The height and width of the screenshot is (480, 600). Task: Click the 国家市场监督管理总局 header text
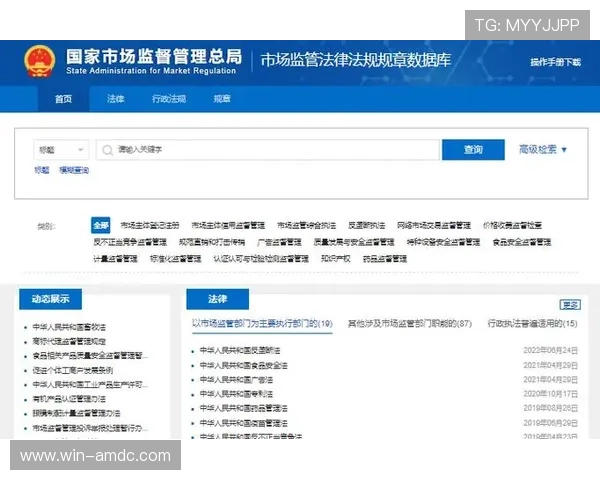coord(154,56)
